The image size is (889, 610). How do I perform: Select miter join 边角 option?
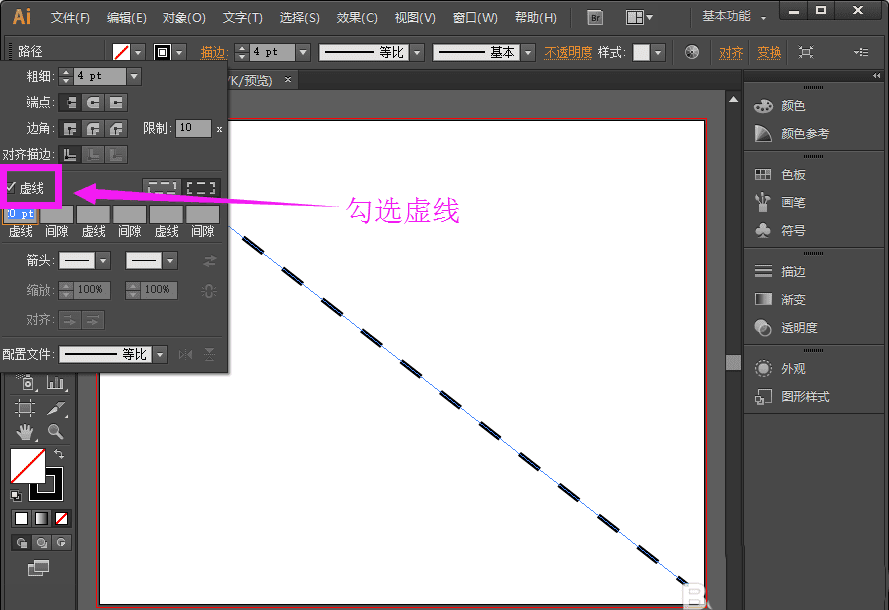click(70, 129)
